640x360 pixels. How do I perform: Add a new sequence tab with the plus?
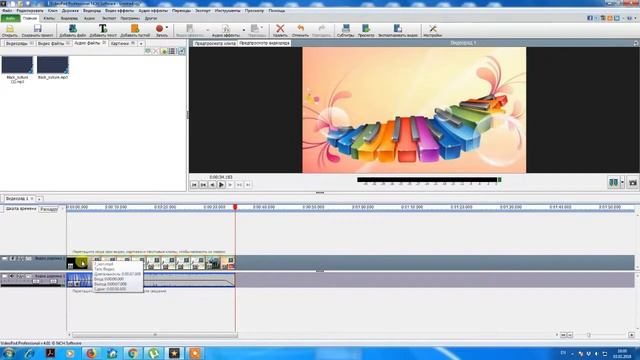[x=40, y=199]
